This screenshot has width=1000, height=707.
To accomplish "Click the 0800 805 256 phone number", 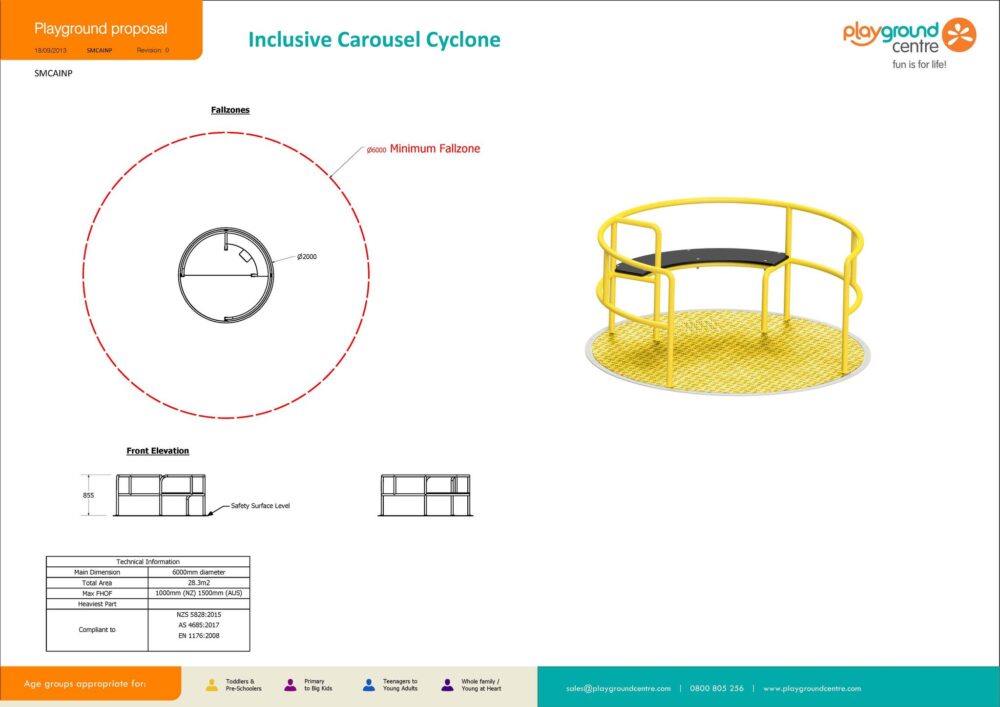I will (x=717, y=688).
